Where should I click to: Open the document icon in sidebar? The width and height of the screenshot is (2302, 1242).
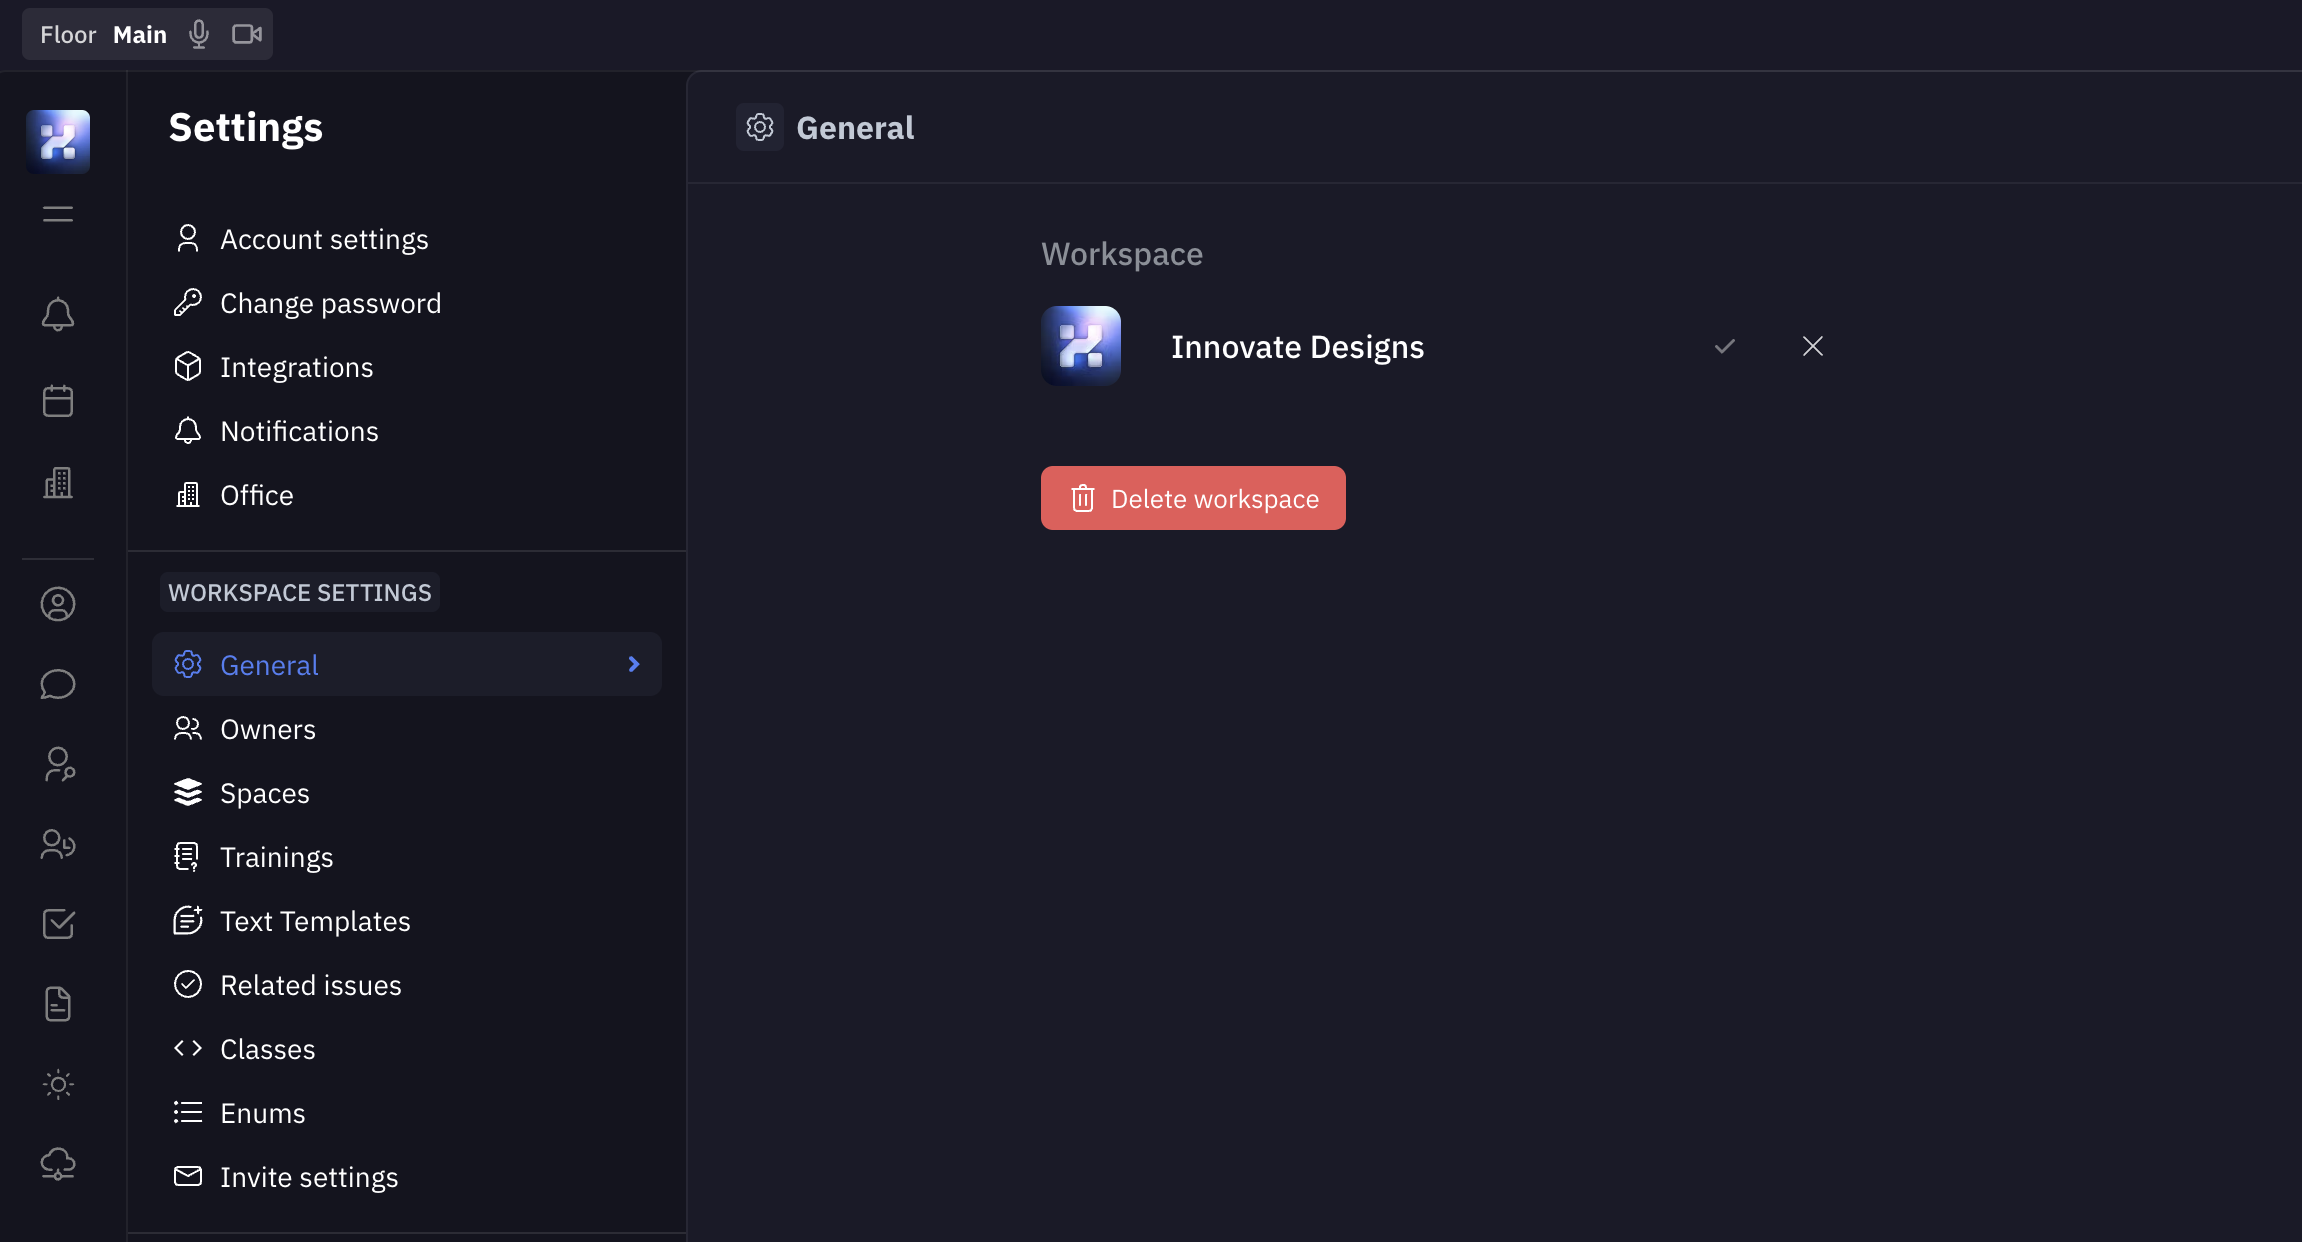click(x=58, y=1004)
